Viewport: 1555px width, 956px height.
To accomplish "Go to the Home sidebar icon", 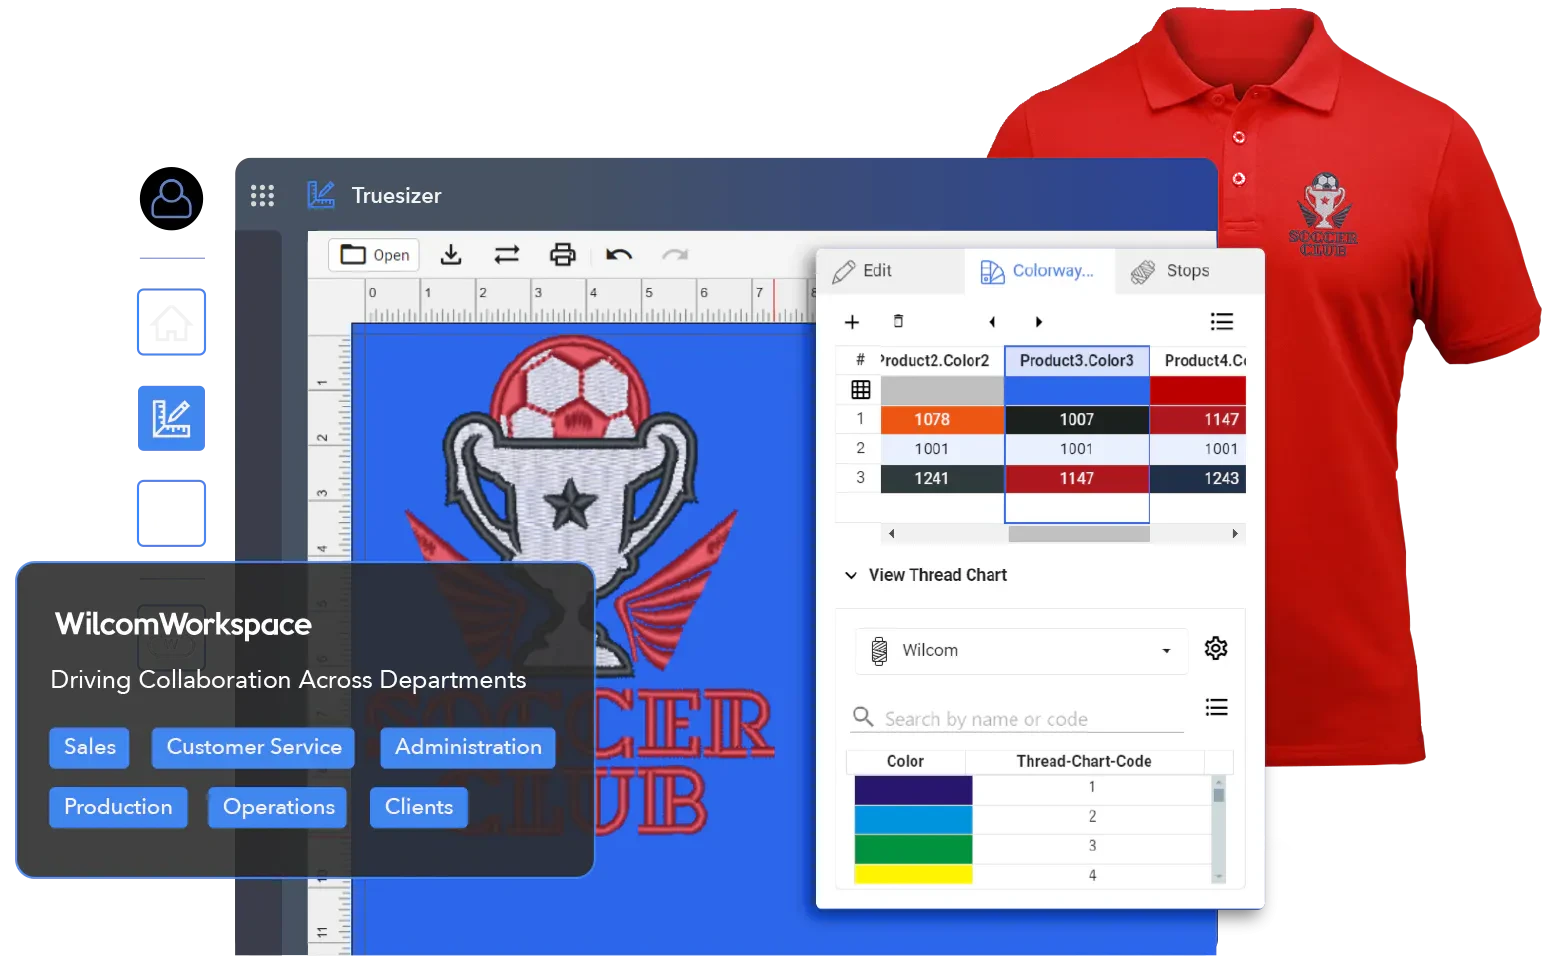I will click(x=171, y=322).
